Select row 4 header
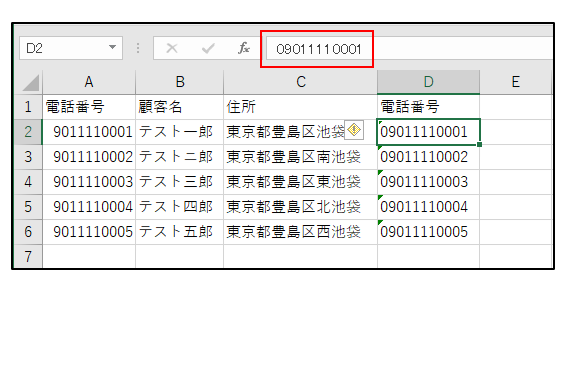Screen dimensions: 561x390 28,182
